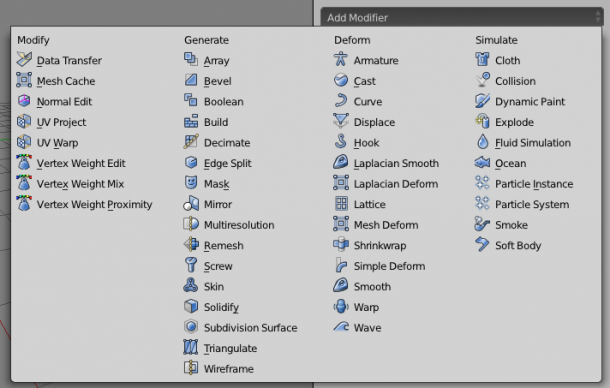Image resolution: width=610 pixels, height=388 pixels.
Task: Click the Lattice modifier icon
Action: [341, 204]
